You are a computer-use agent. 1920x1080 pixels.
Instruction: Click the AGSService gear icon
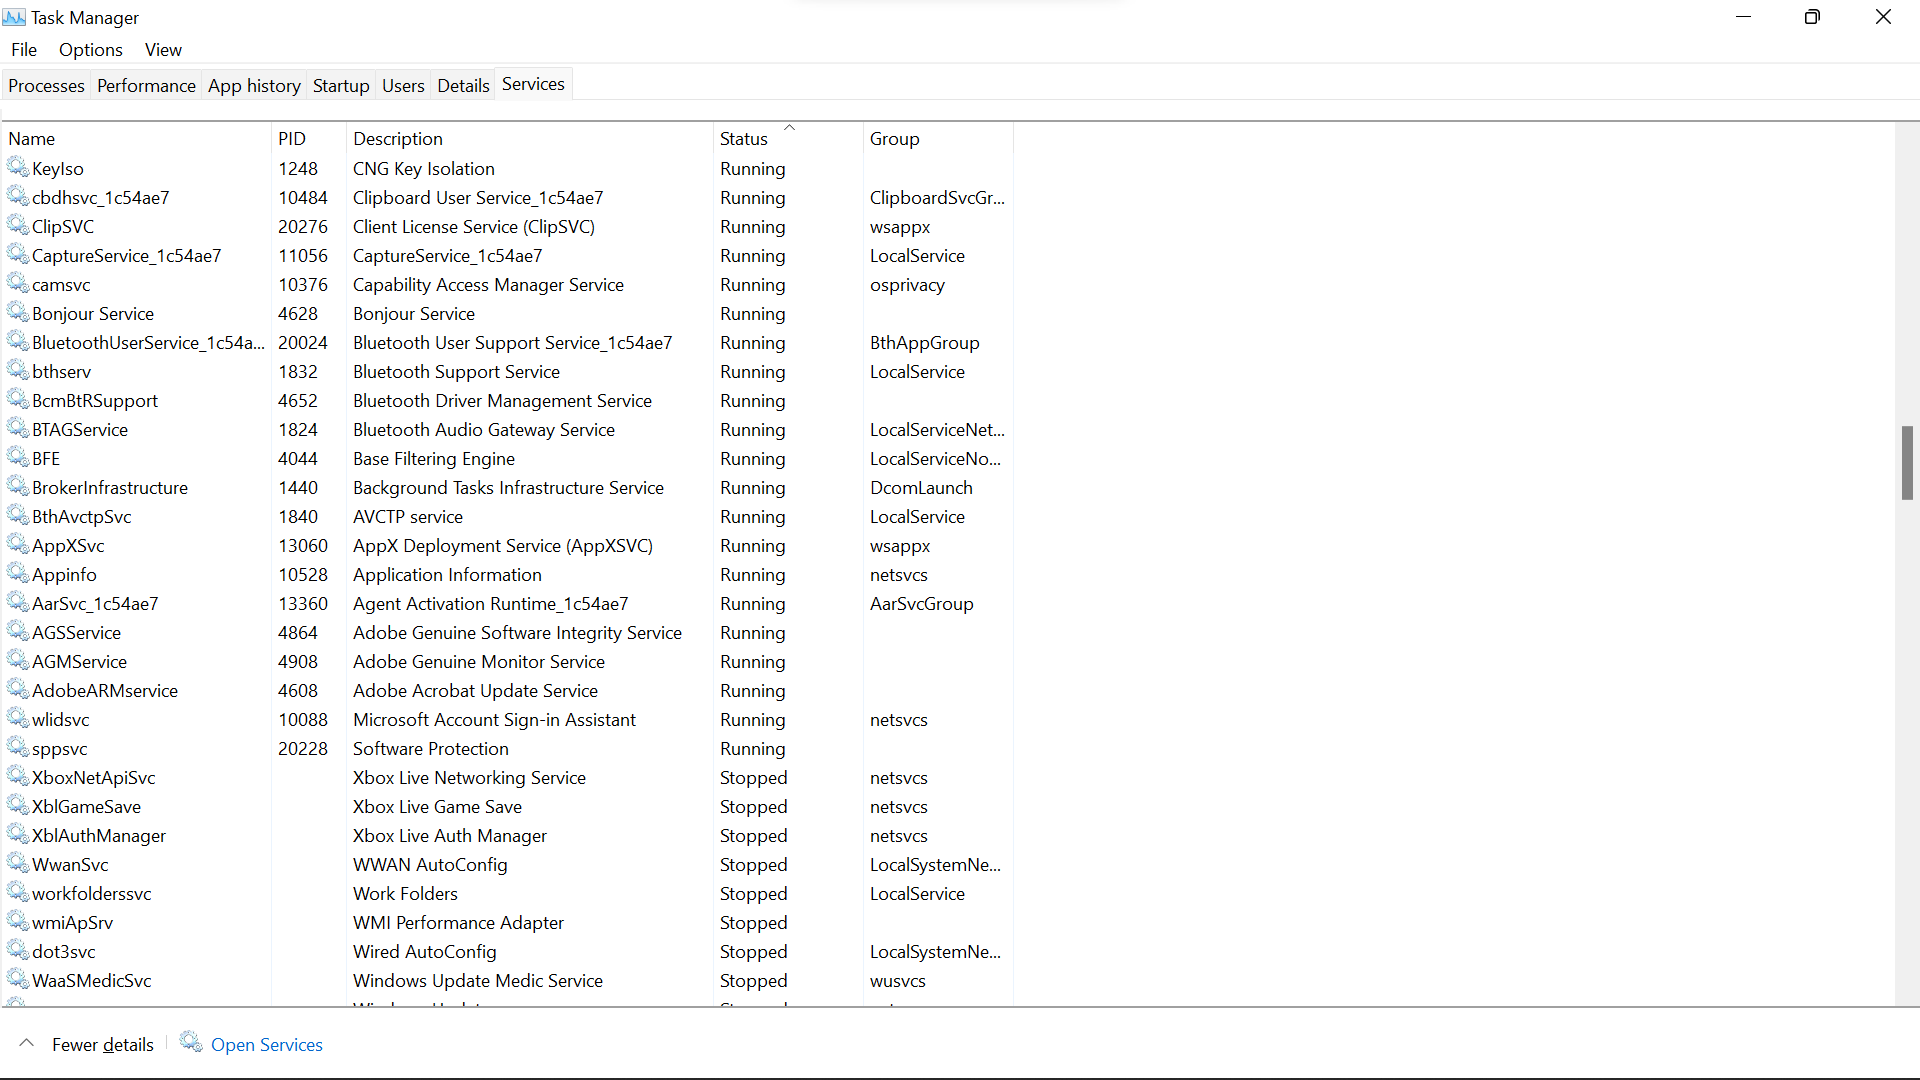18,631
